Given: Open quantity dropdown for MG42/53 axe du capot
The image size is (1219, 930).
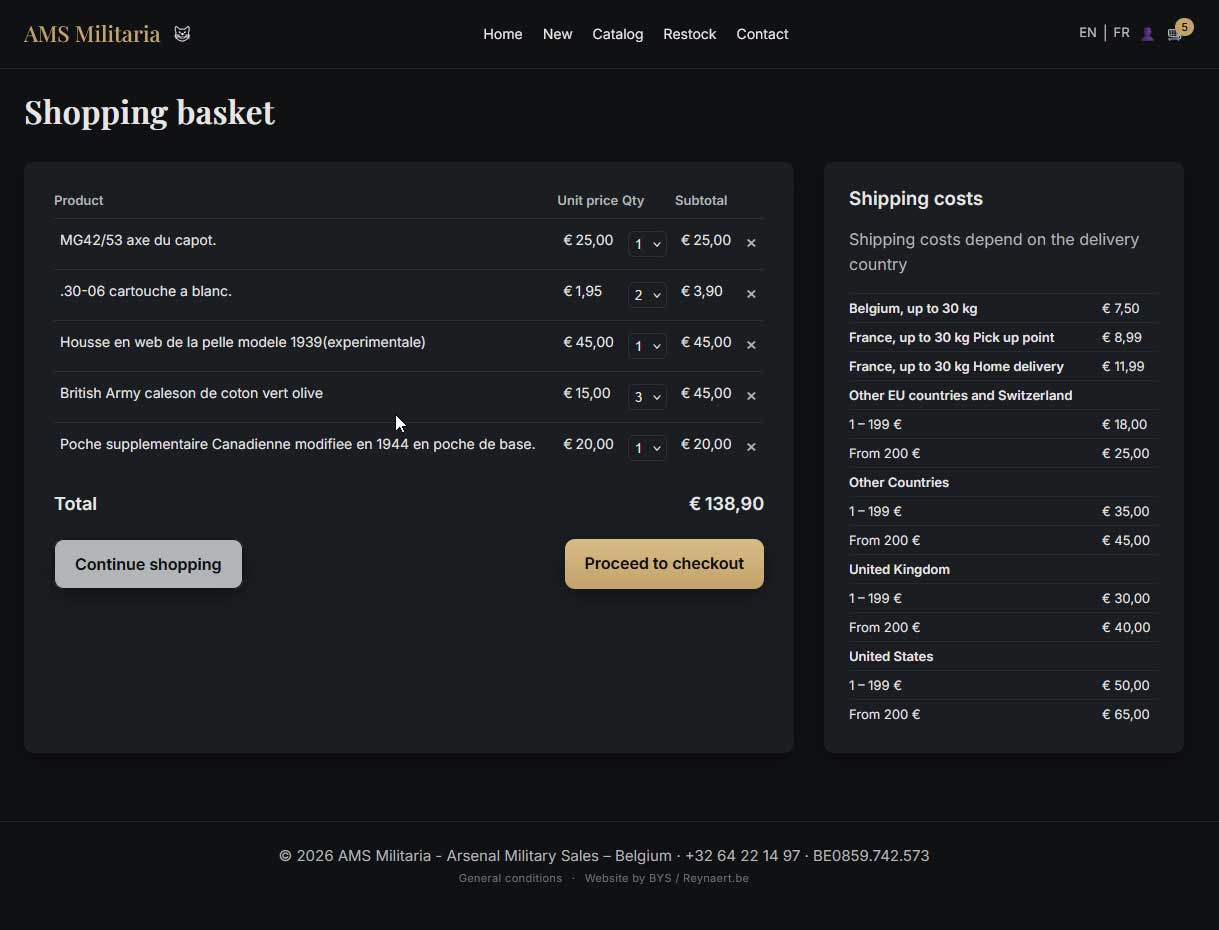Looking at the screenshot, I should click(x=647, y=244).
